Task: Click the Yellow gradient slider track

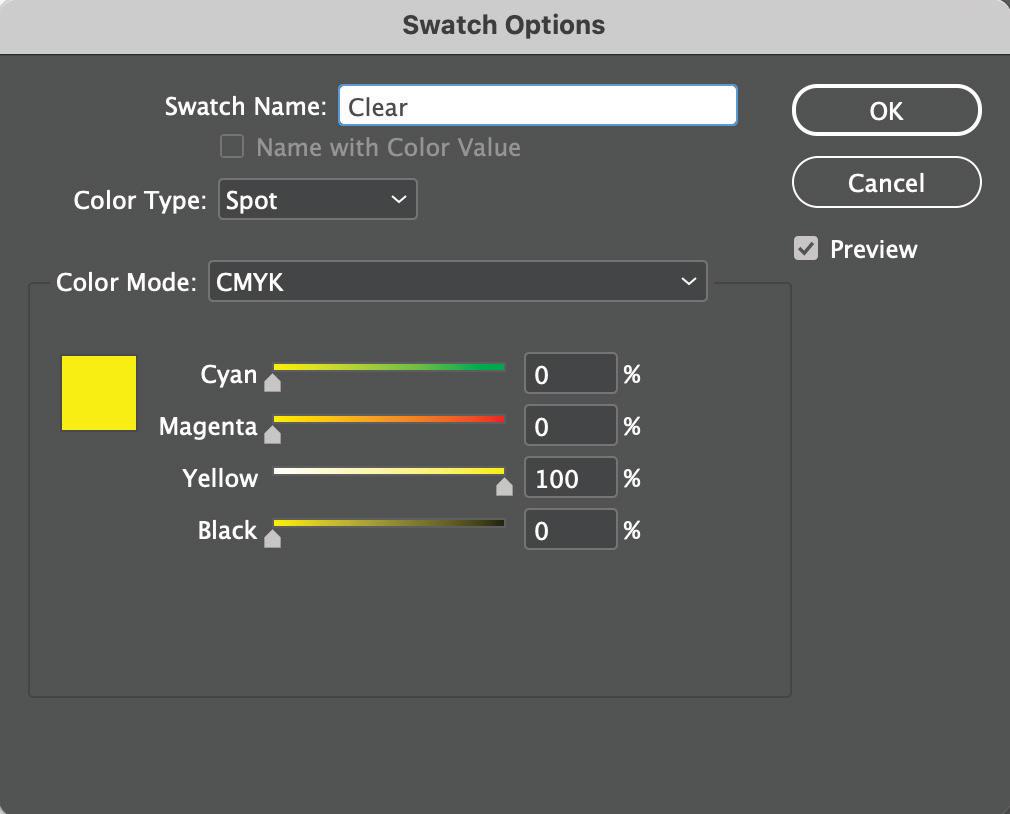Action: tap(389, 470)
